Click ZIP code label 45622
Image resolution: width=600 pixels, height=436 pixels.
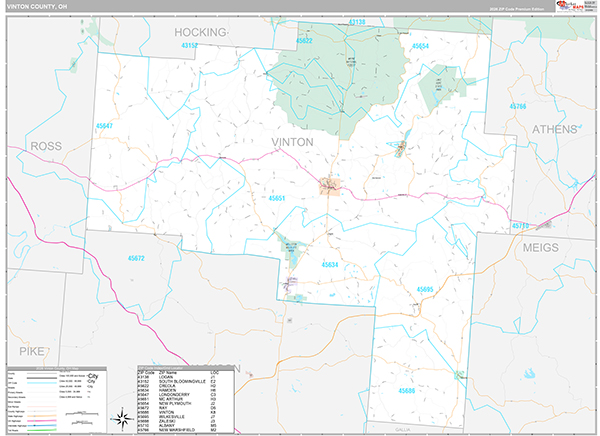pos(304,41)
